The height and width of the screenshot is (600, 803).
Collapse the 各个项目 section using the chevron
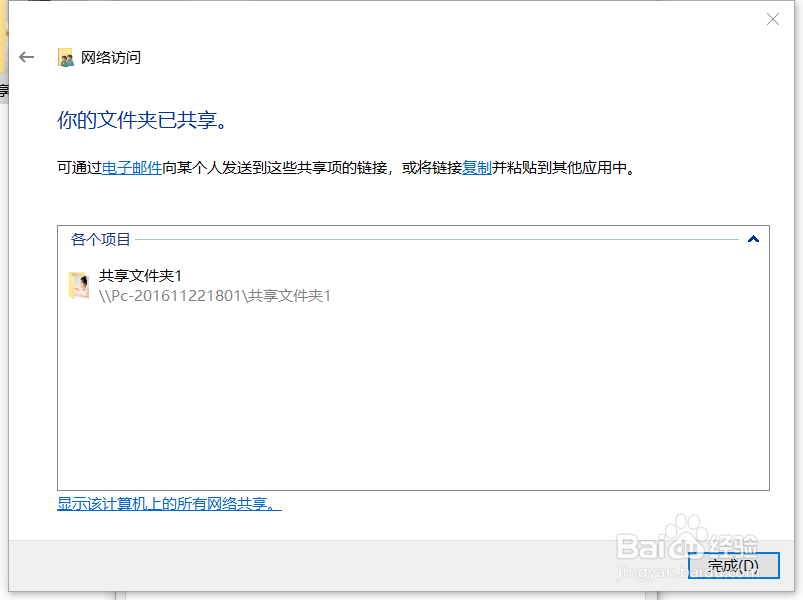coord(755,239)
